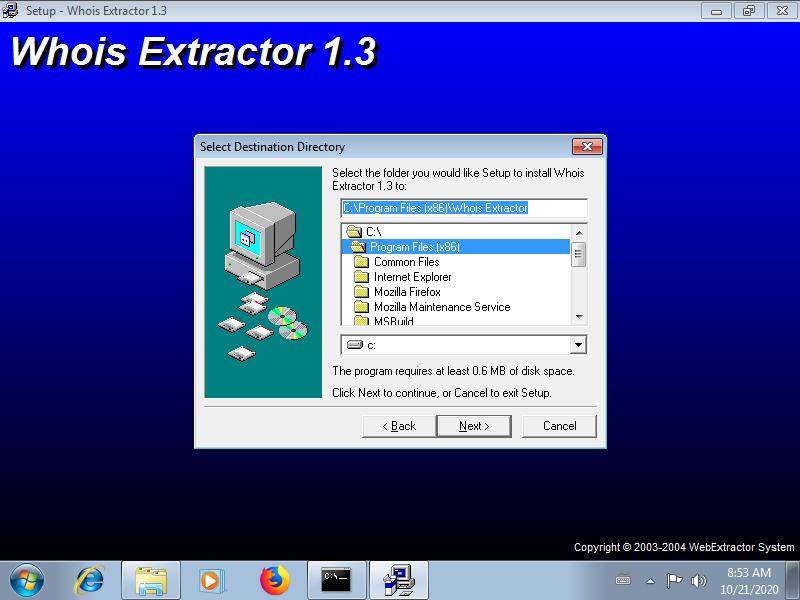Click the c: drive combo box

[x=464, y=345]
